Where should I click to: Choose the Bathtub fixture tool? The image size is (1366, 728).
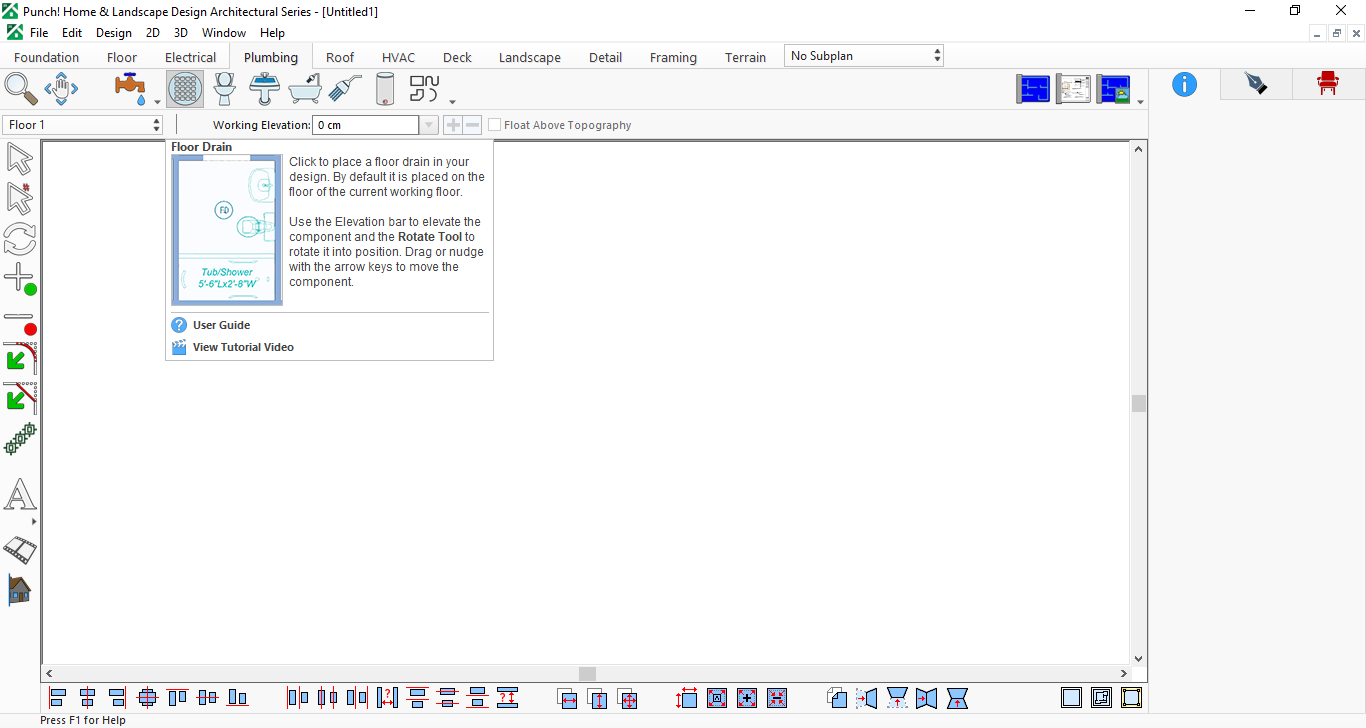[305, 89]
